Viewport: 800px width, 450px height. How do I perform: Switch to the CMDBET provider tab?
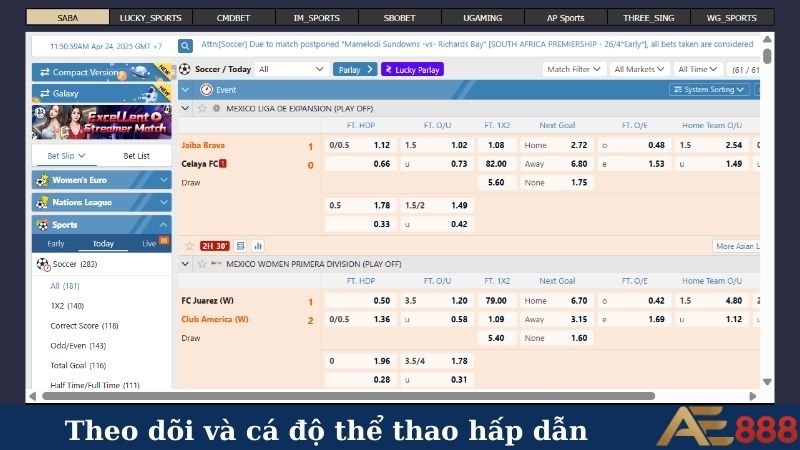[233, 18]
